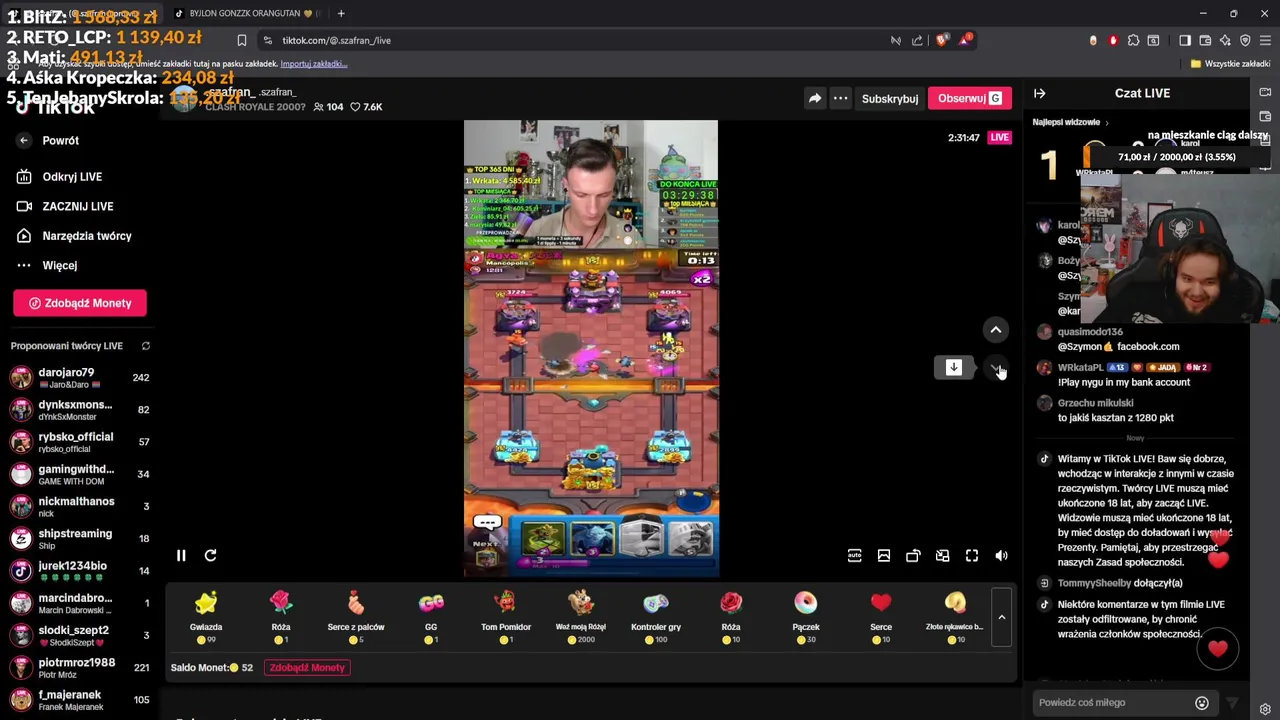Pause the live stream playback

click(x=181, y=555)
